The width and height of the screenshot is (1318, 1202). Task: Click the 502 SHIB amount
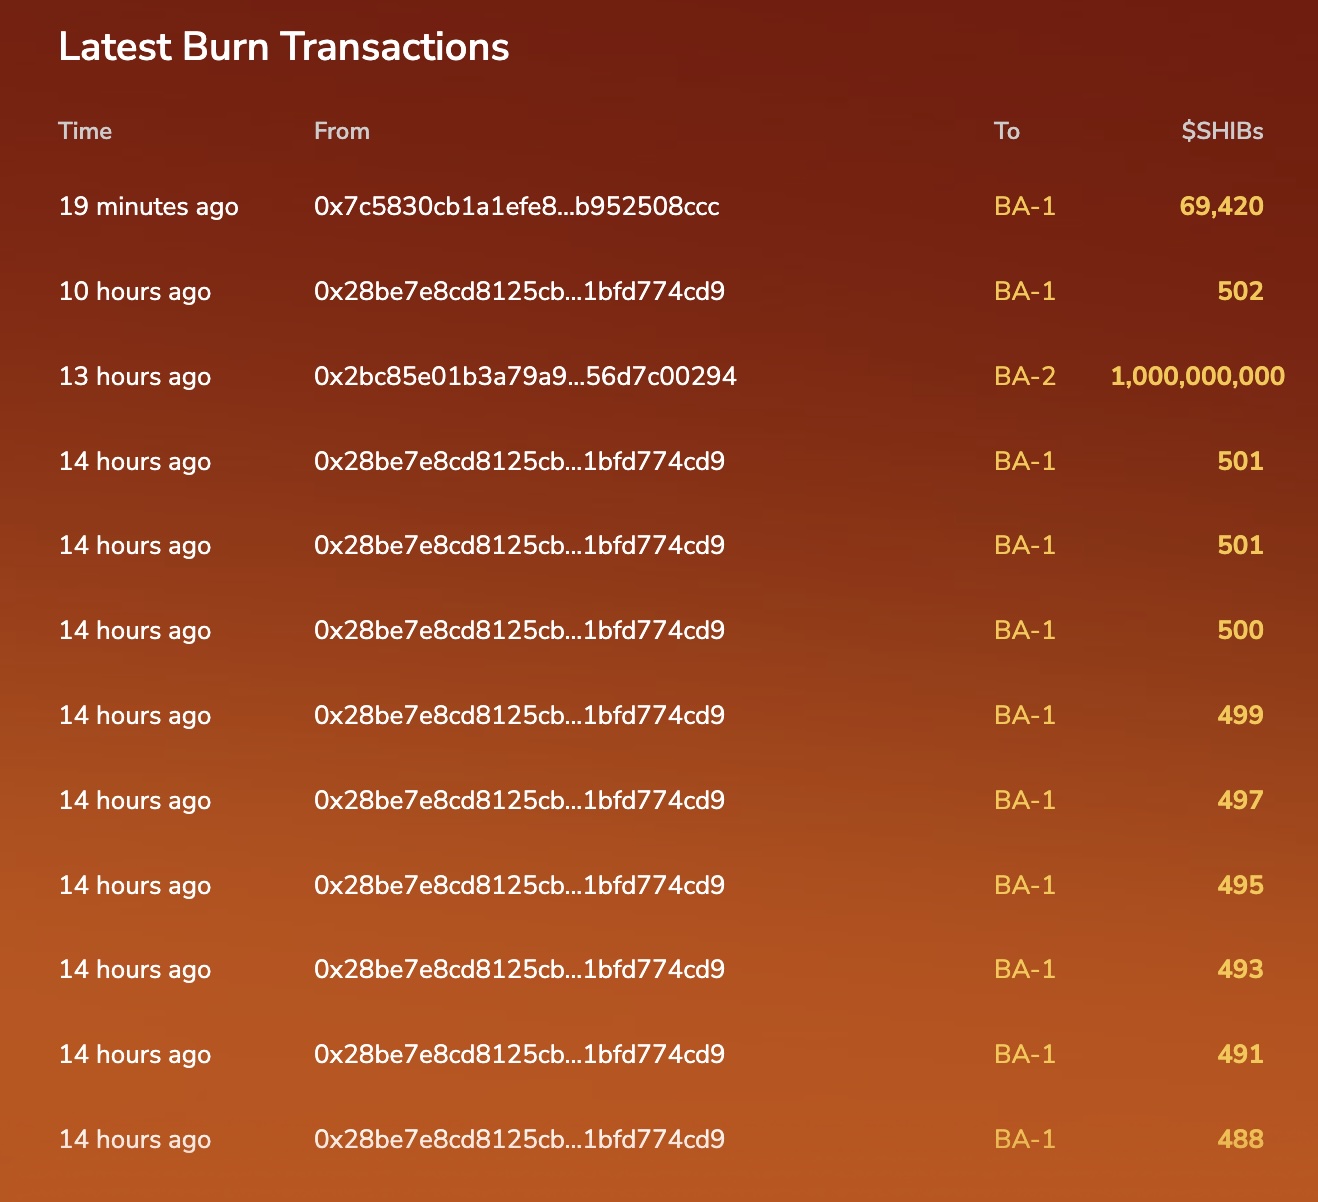tap(1241, 292)
